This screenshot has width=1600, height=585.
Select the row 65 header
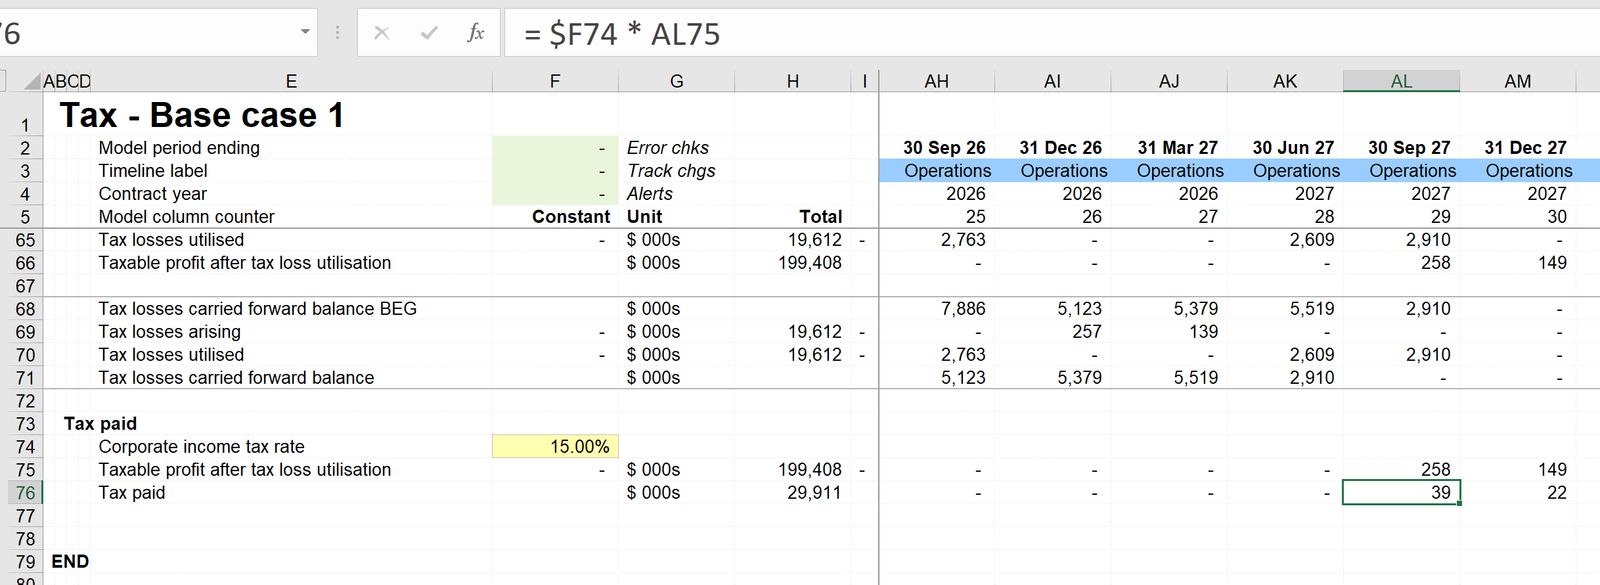click(x=24, y=240)
